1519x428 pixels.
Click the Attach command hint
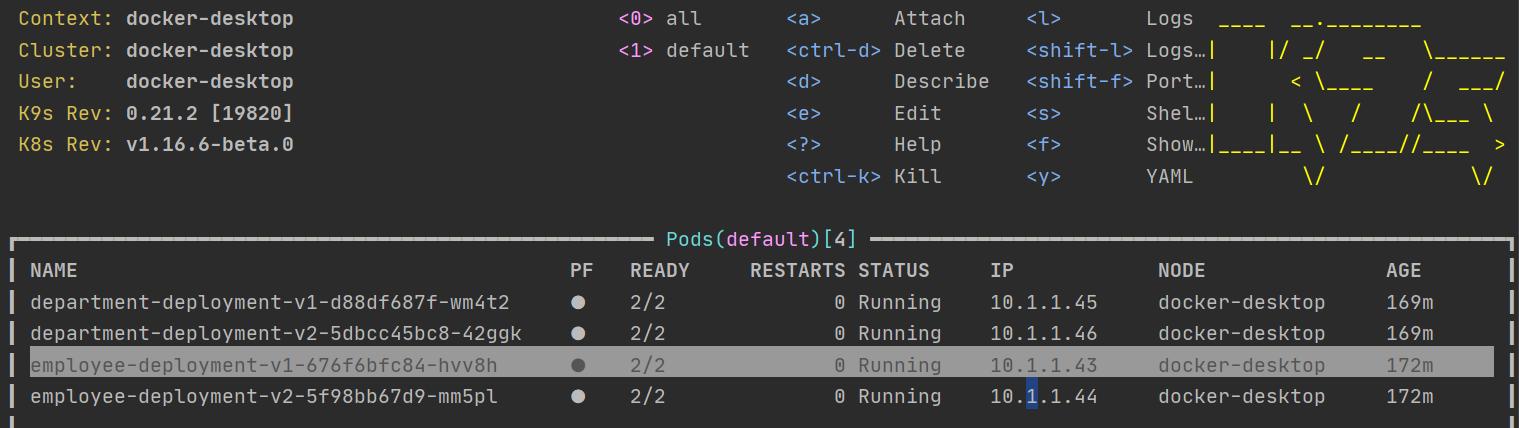point(929,19)
